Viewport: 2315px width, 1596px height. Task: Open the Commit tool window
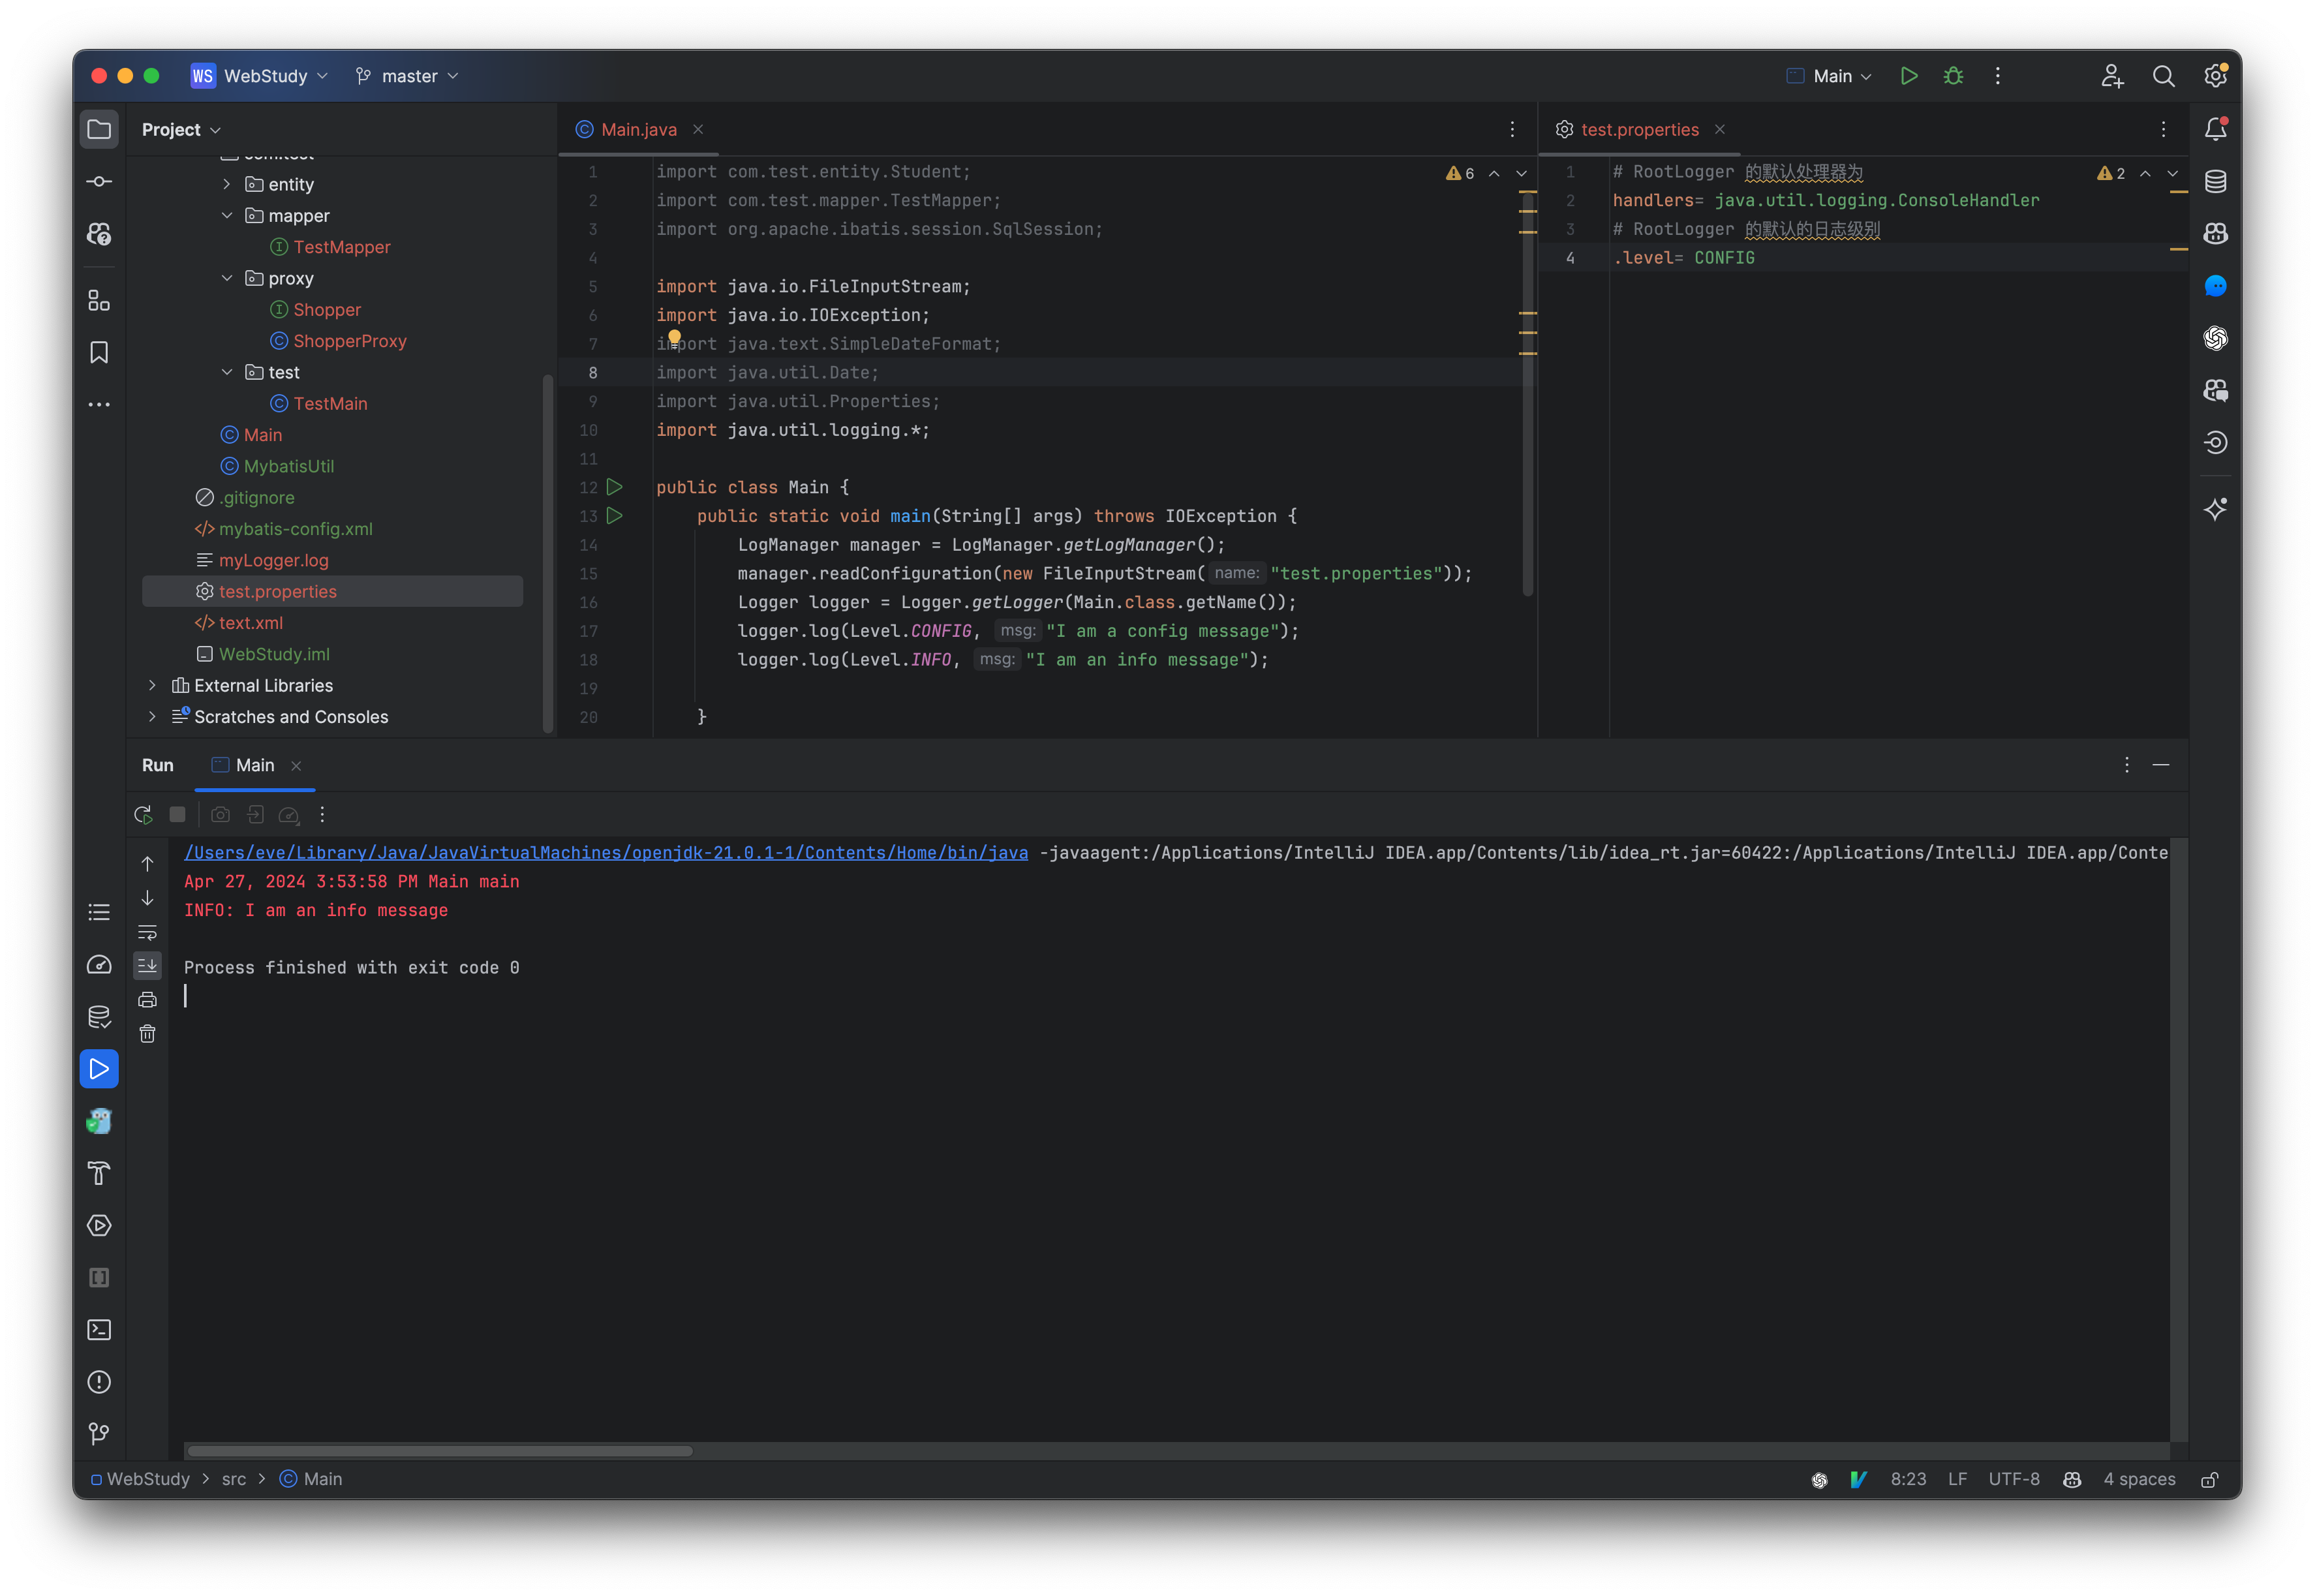(x=99, y=181)
